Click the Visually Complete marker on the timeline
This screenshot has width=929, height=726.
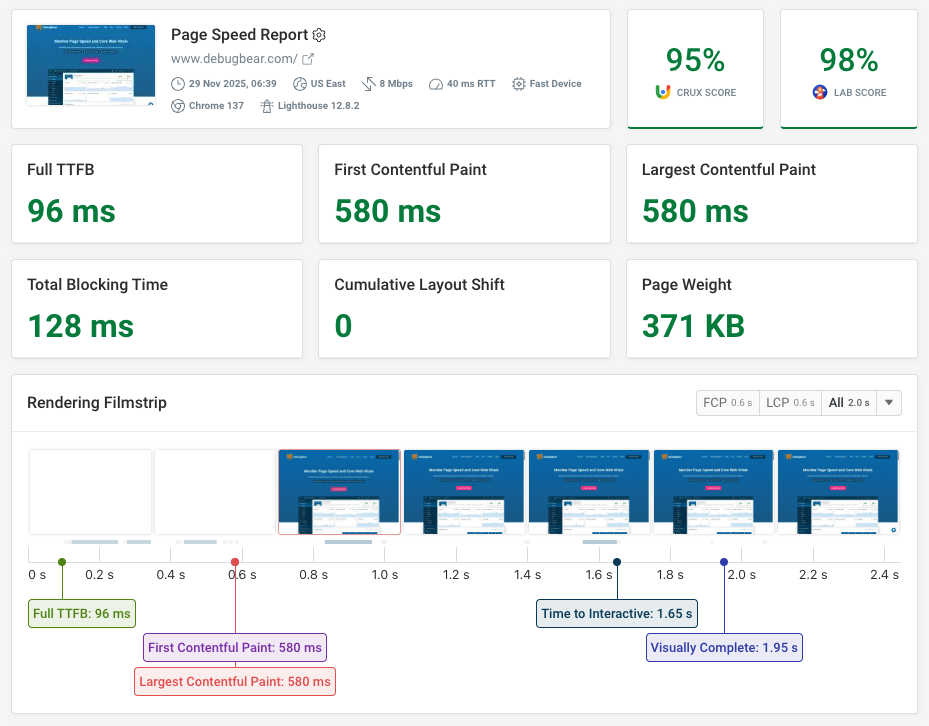[x=724, y=561]
